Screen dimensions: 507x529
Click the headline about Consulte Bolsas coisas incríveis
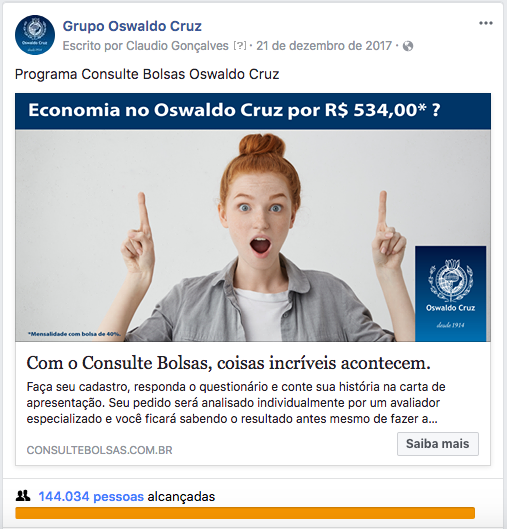228,363
